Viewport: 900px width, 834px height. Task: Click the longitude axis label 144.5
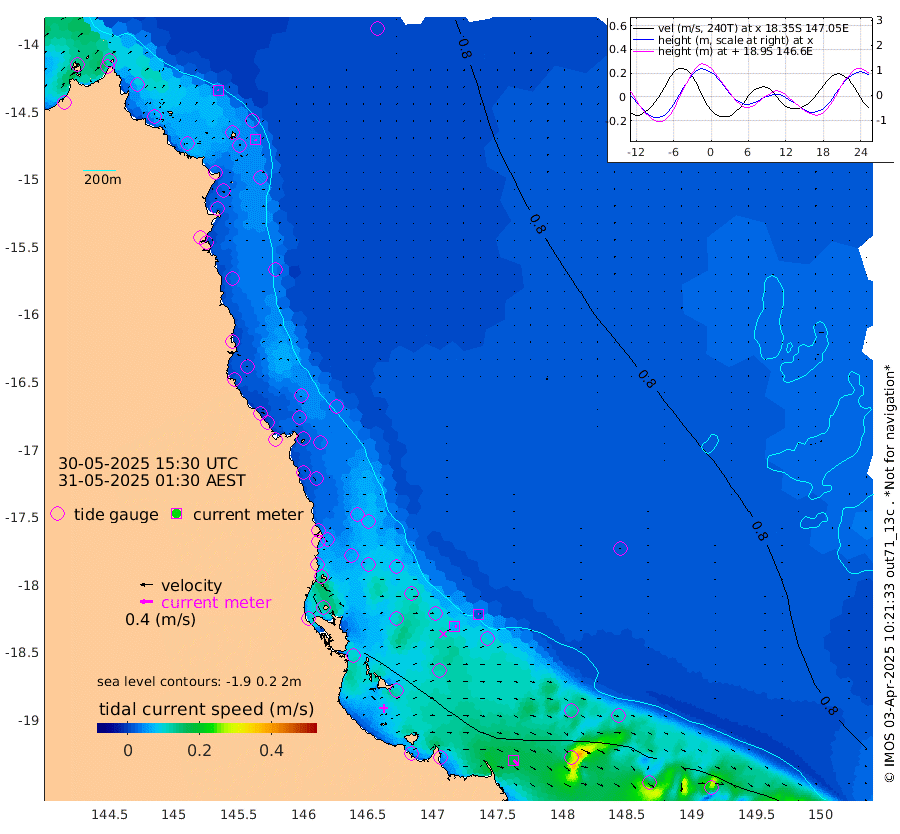coord(109,814)
